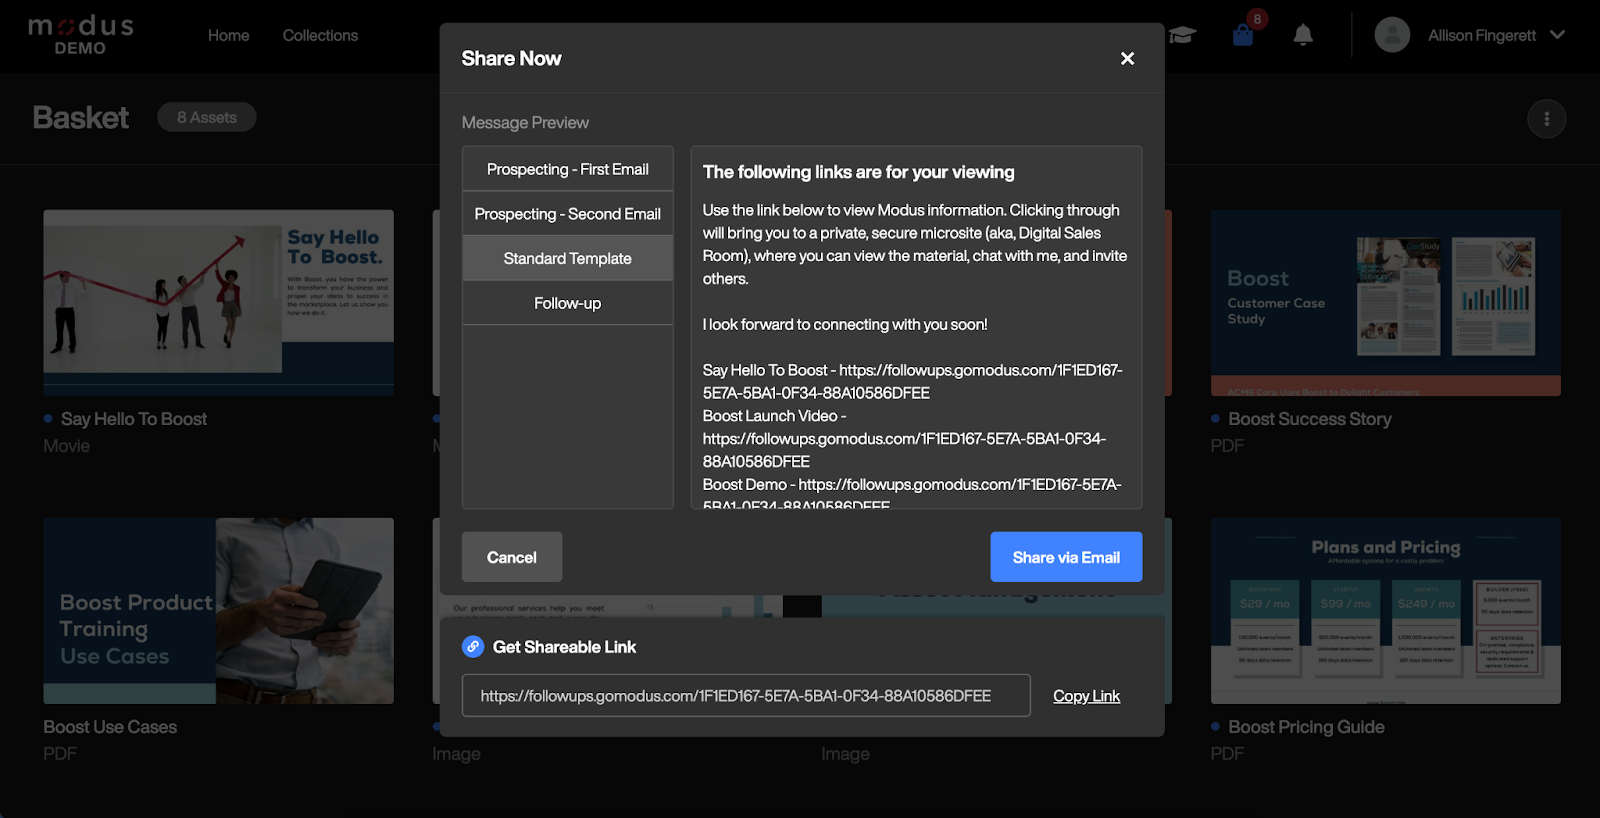Open the three-dot Basket options menu

click(x=1546, y=119)
